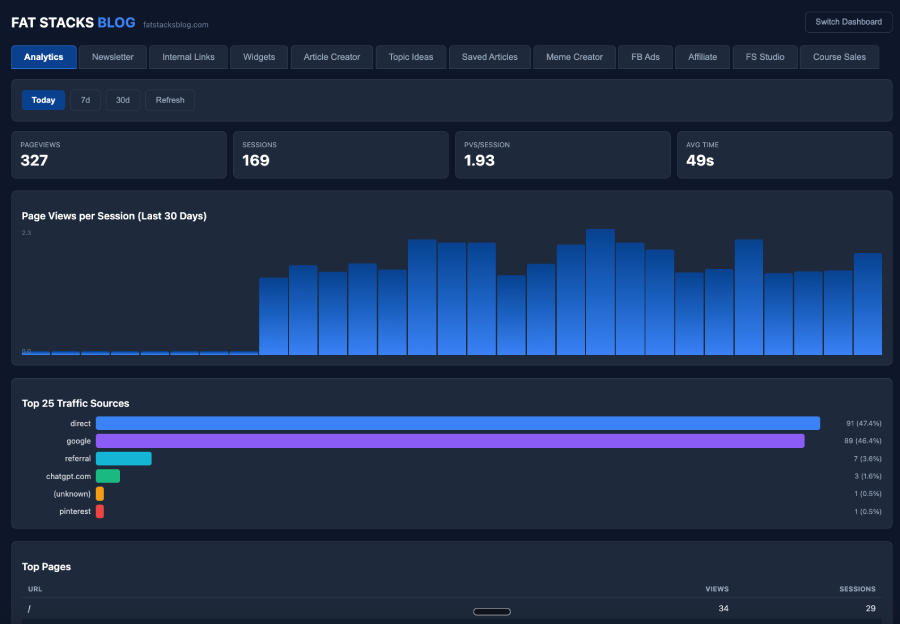900x624 pixels.
Task: Go to the Course Sales tab
Action: pos(839,57)
